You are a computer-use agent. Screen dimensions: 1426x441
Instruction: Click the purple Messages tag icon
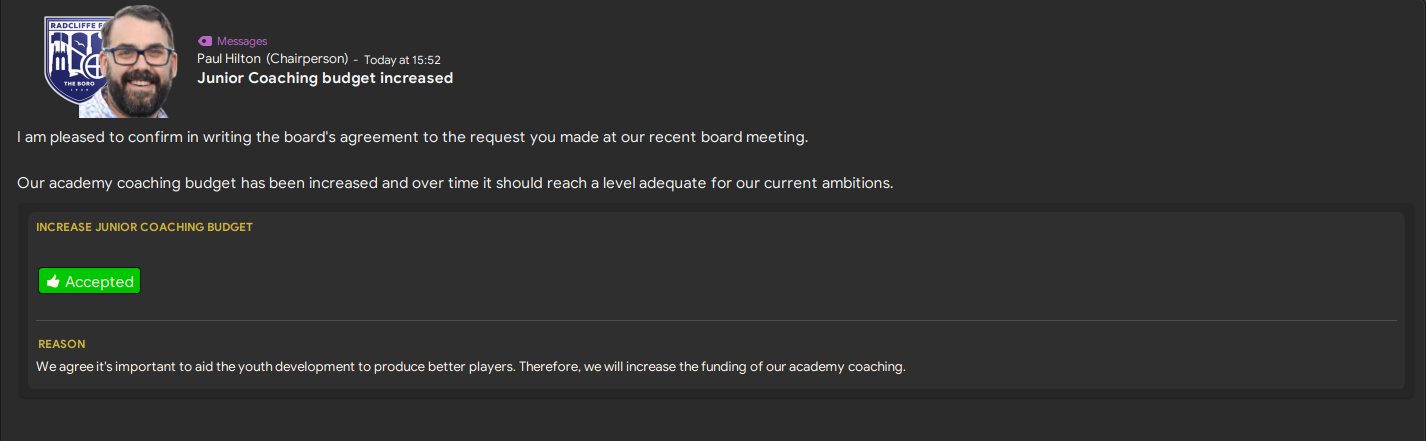205,41
